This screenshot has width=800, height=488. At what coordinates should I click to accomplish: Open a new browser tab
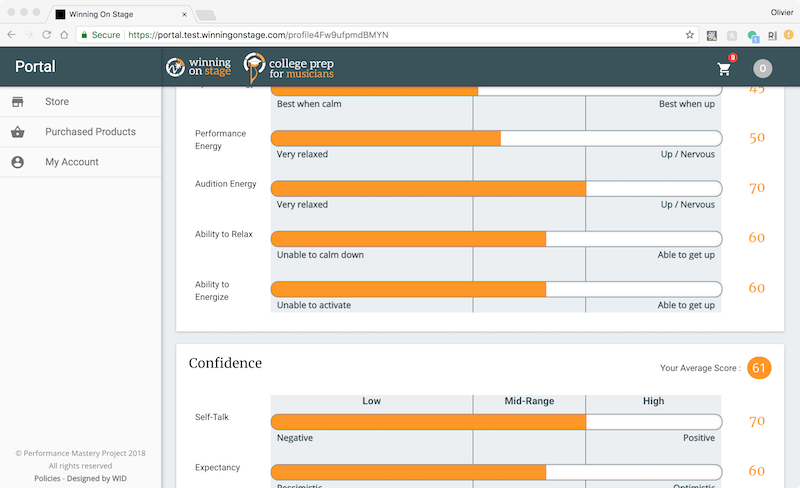(208, 14)
